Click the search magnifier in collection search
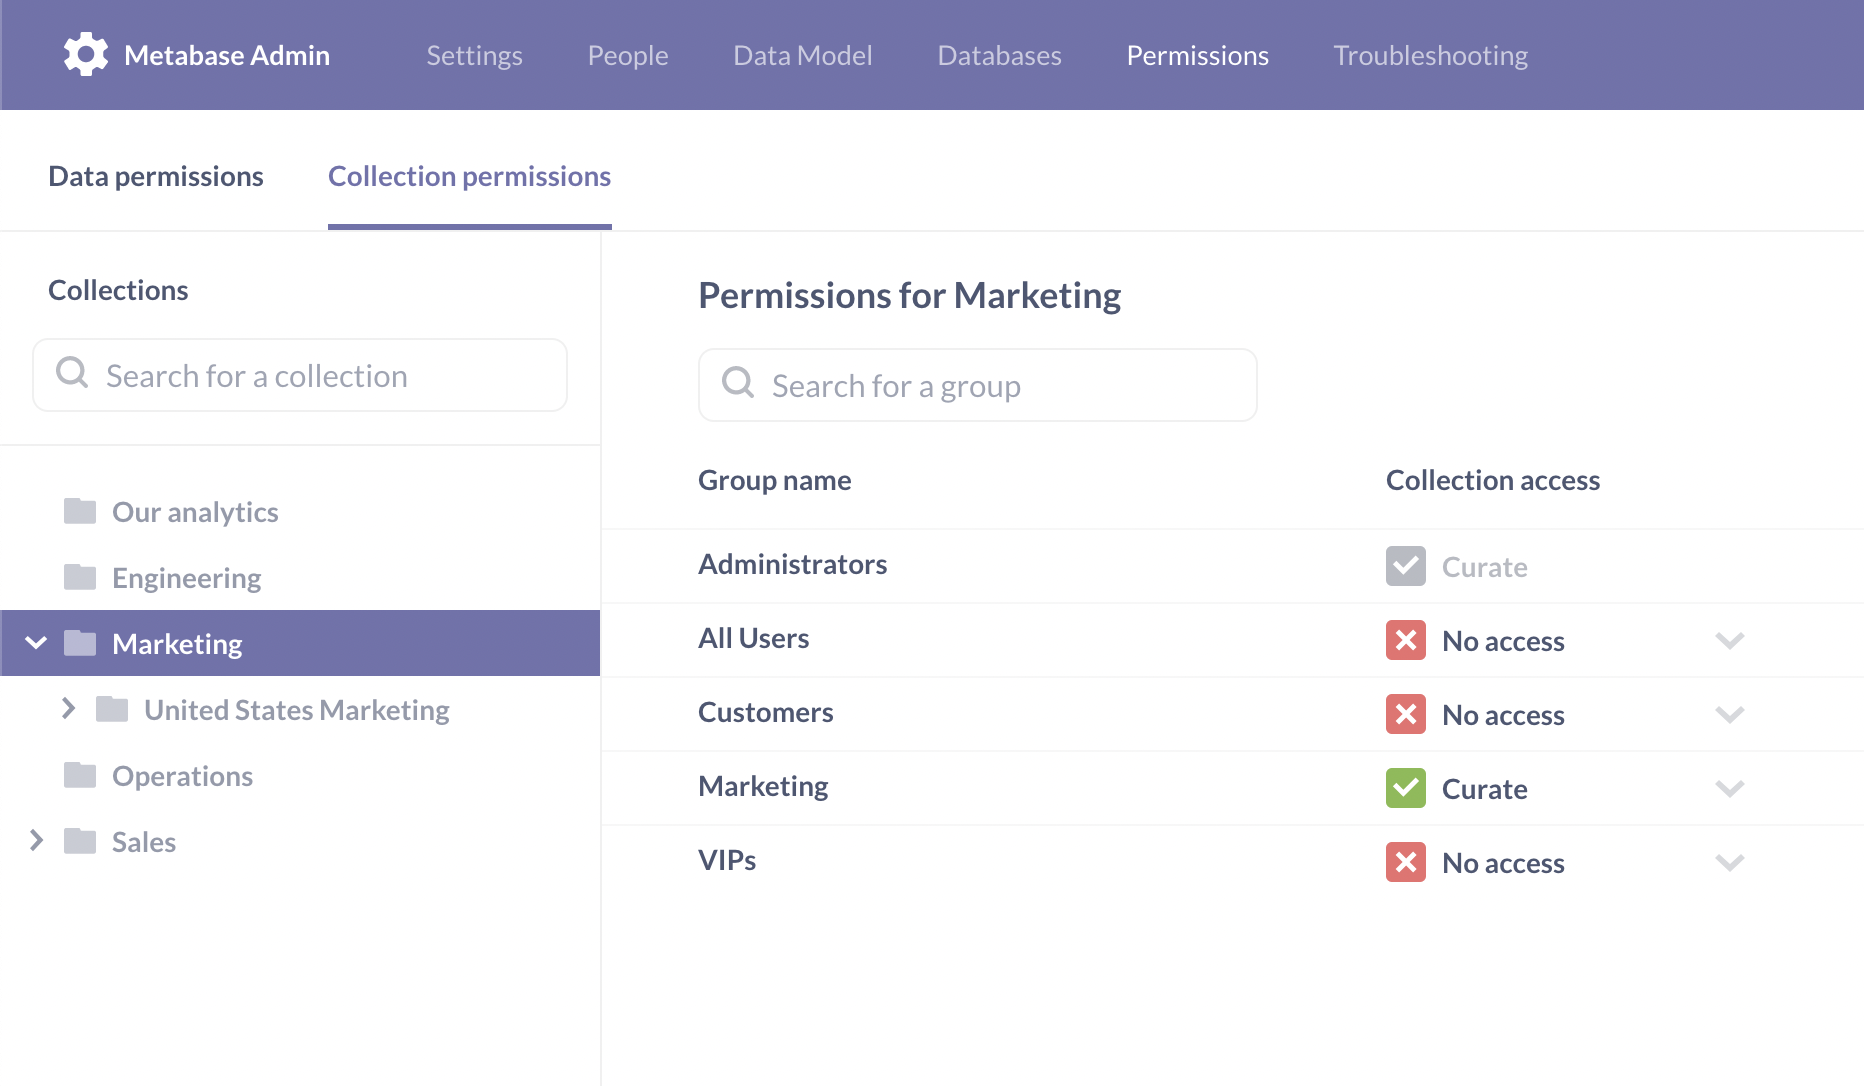 click(x=71, y=372)
